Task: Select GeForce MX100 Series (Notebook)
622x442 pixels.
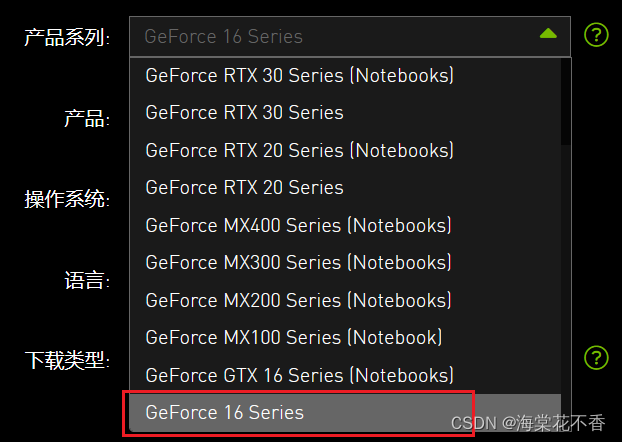Action: [x=293, y=337]
